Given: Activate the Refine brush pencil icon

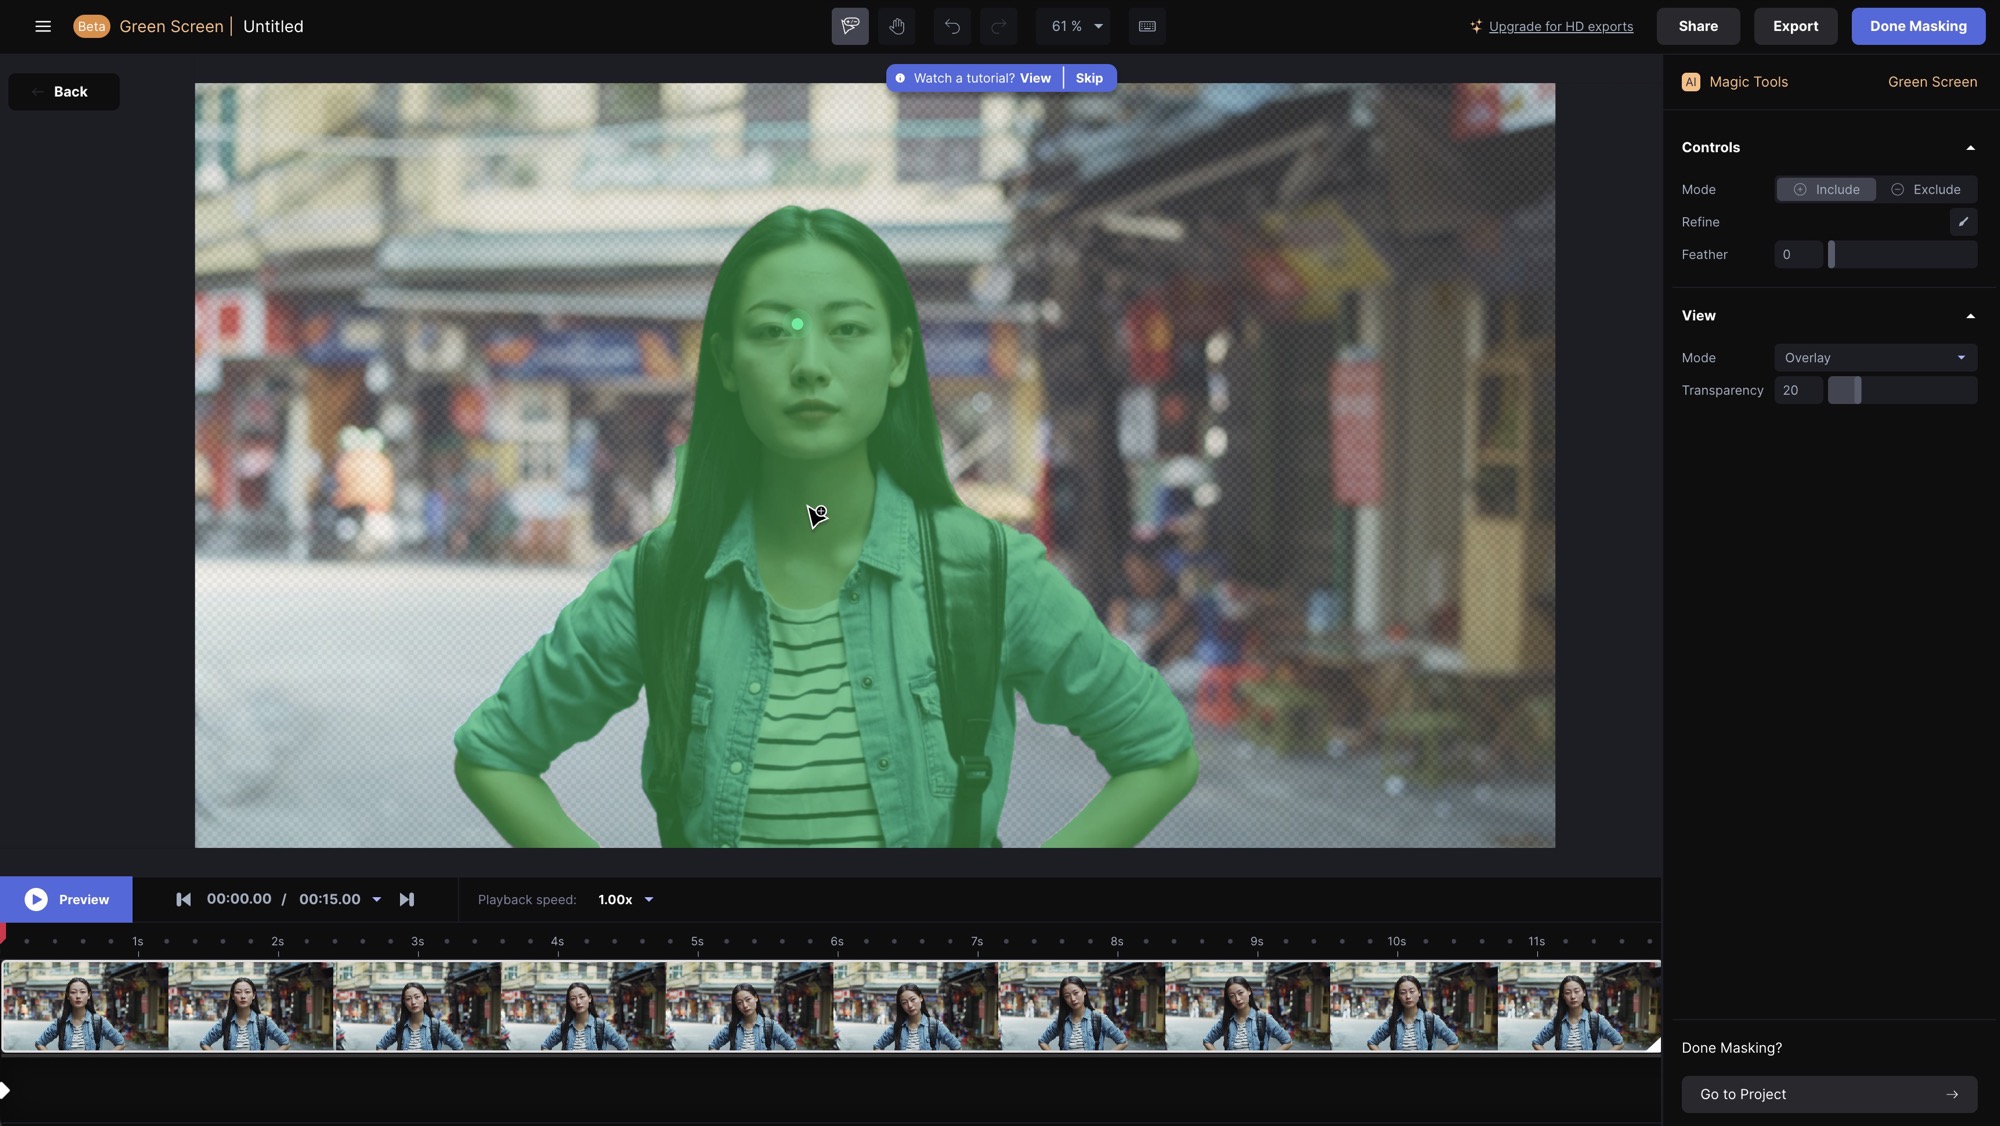Looking at the screenshot, I should (x=1963, y=222).
